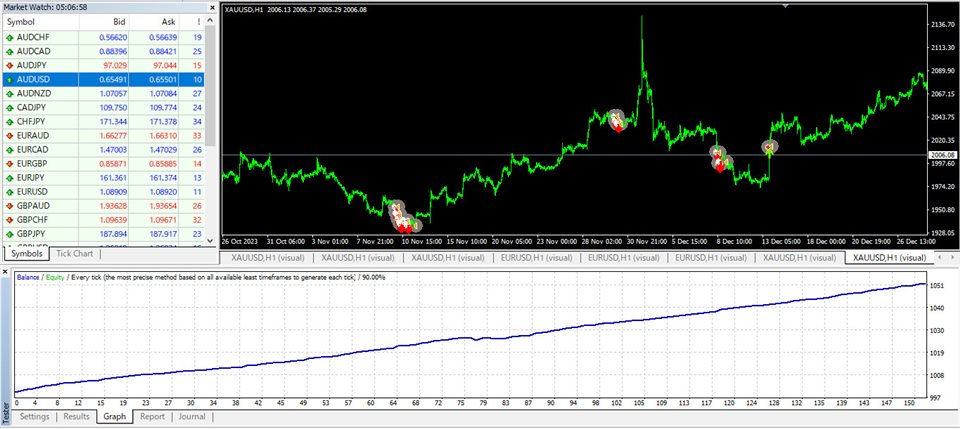The image size is (960, 429).
Task: Switch to the Tick Chart tab
Action: [x=75, y=253]
